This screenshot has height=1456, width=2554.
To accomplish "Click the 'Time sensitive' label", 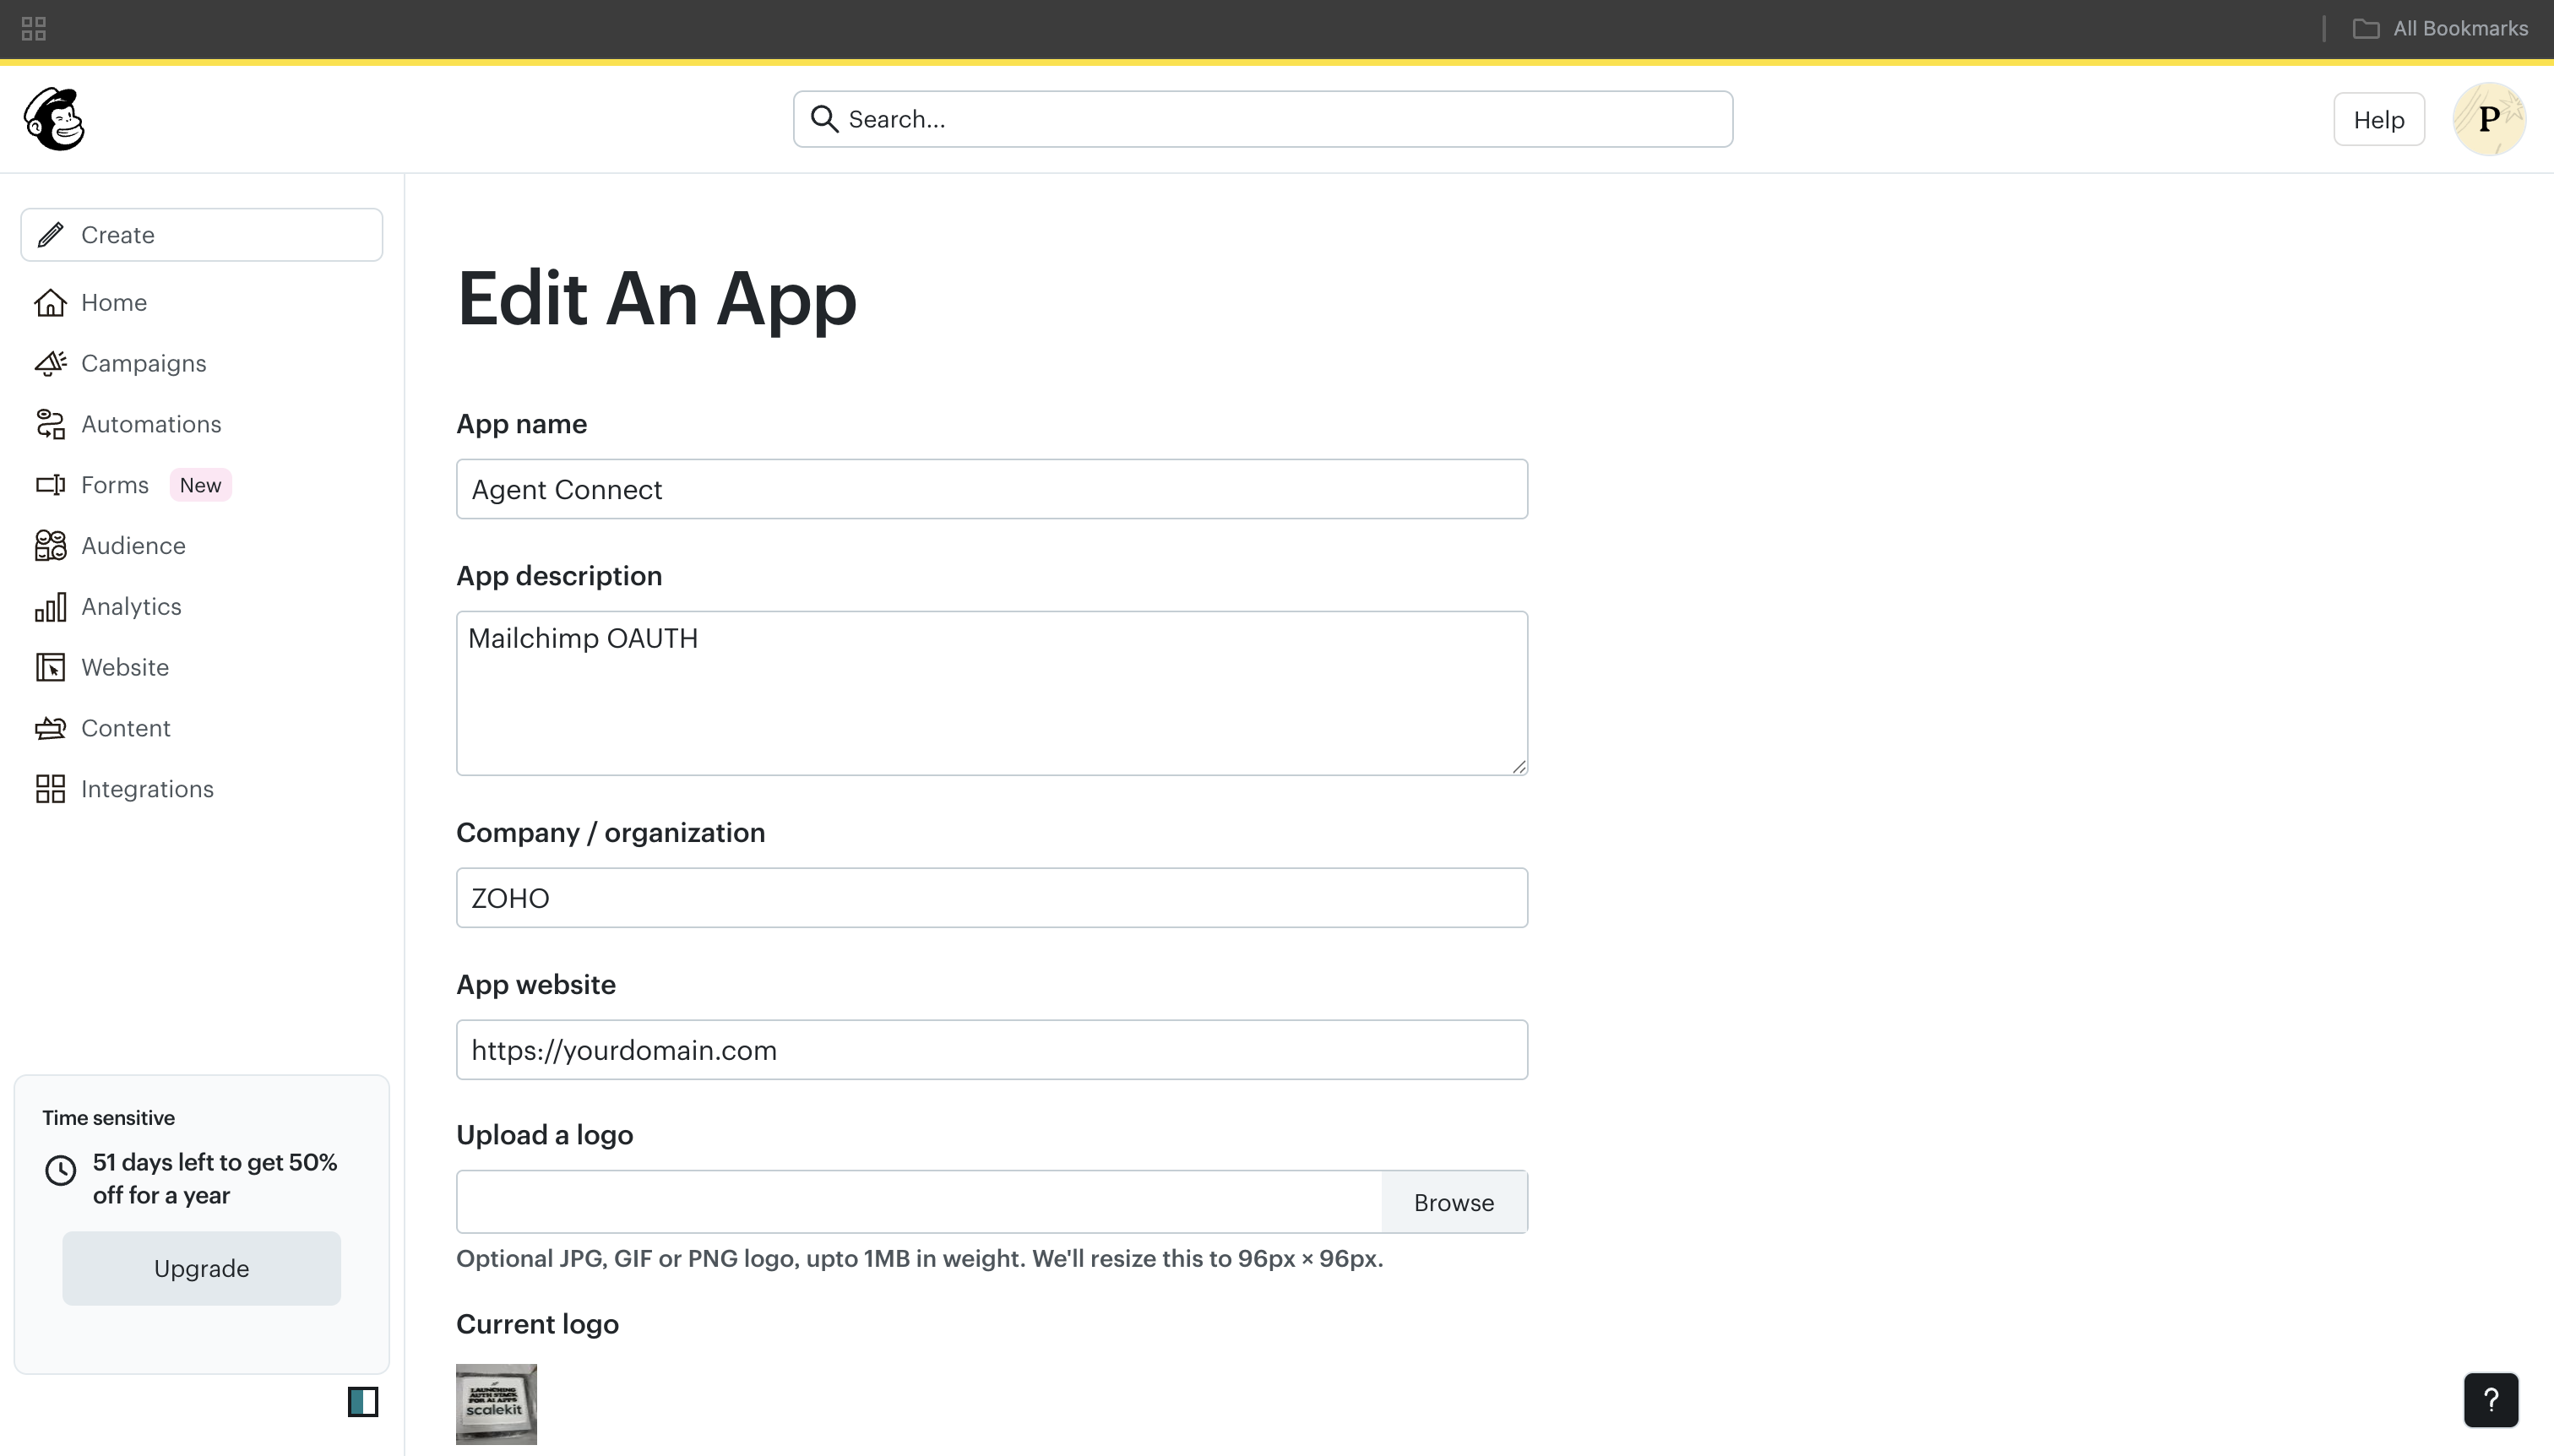I will click(x=108, y=1118).
